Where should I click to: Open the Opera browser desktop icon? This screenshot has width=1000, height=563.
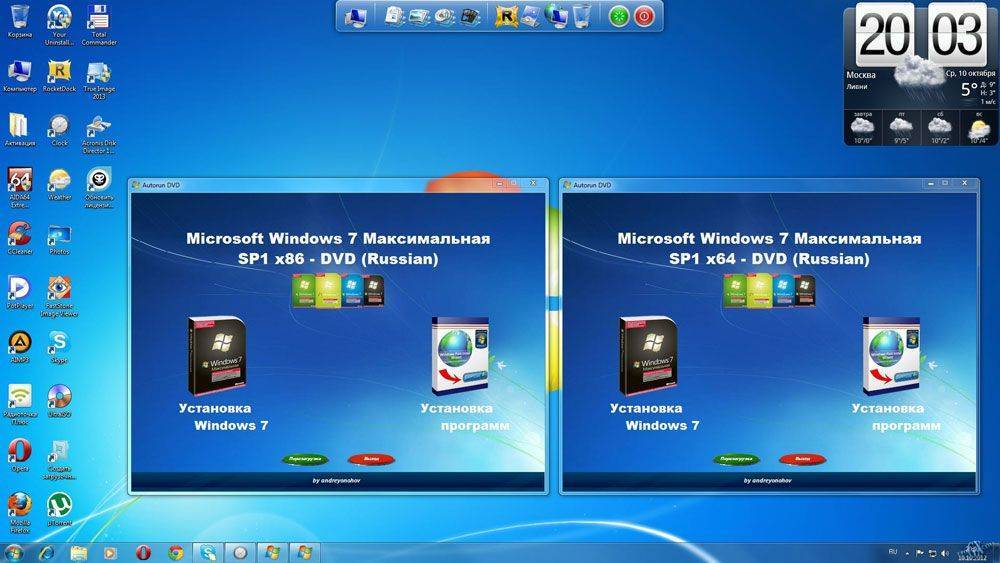[x=19, y=451]
